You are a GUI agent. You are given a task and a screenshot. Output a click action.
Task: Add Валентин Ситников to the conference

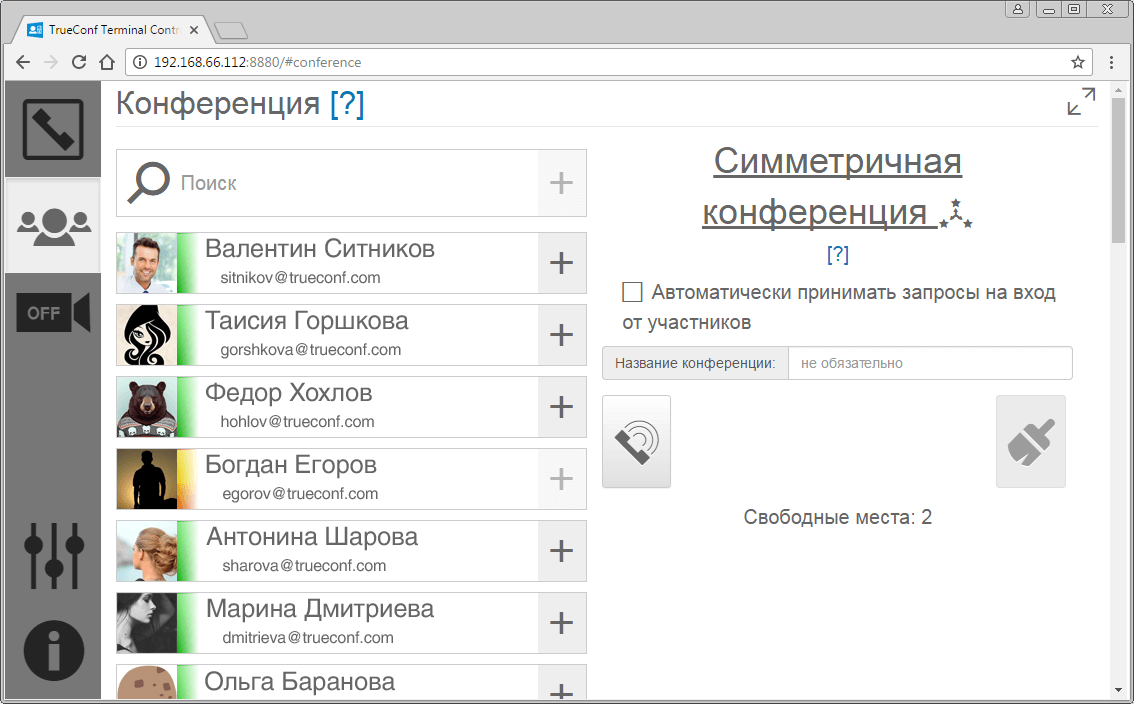tap(562, 263)
